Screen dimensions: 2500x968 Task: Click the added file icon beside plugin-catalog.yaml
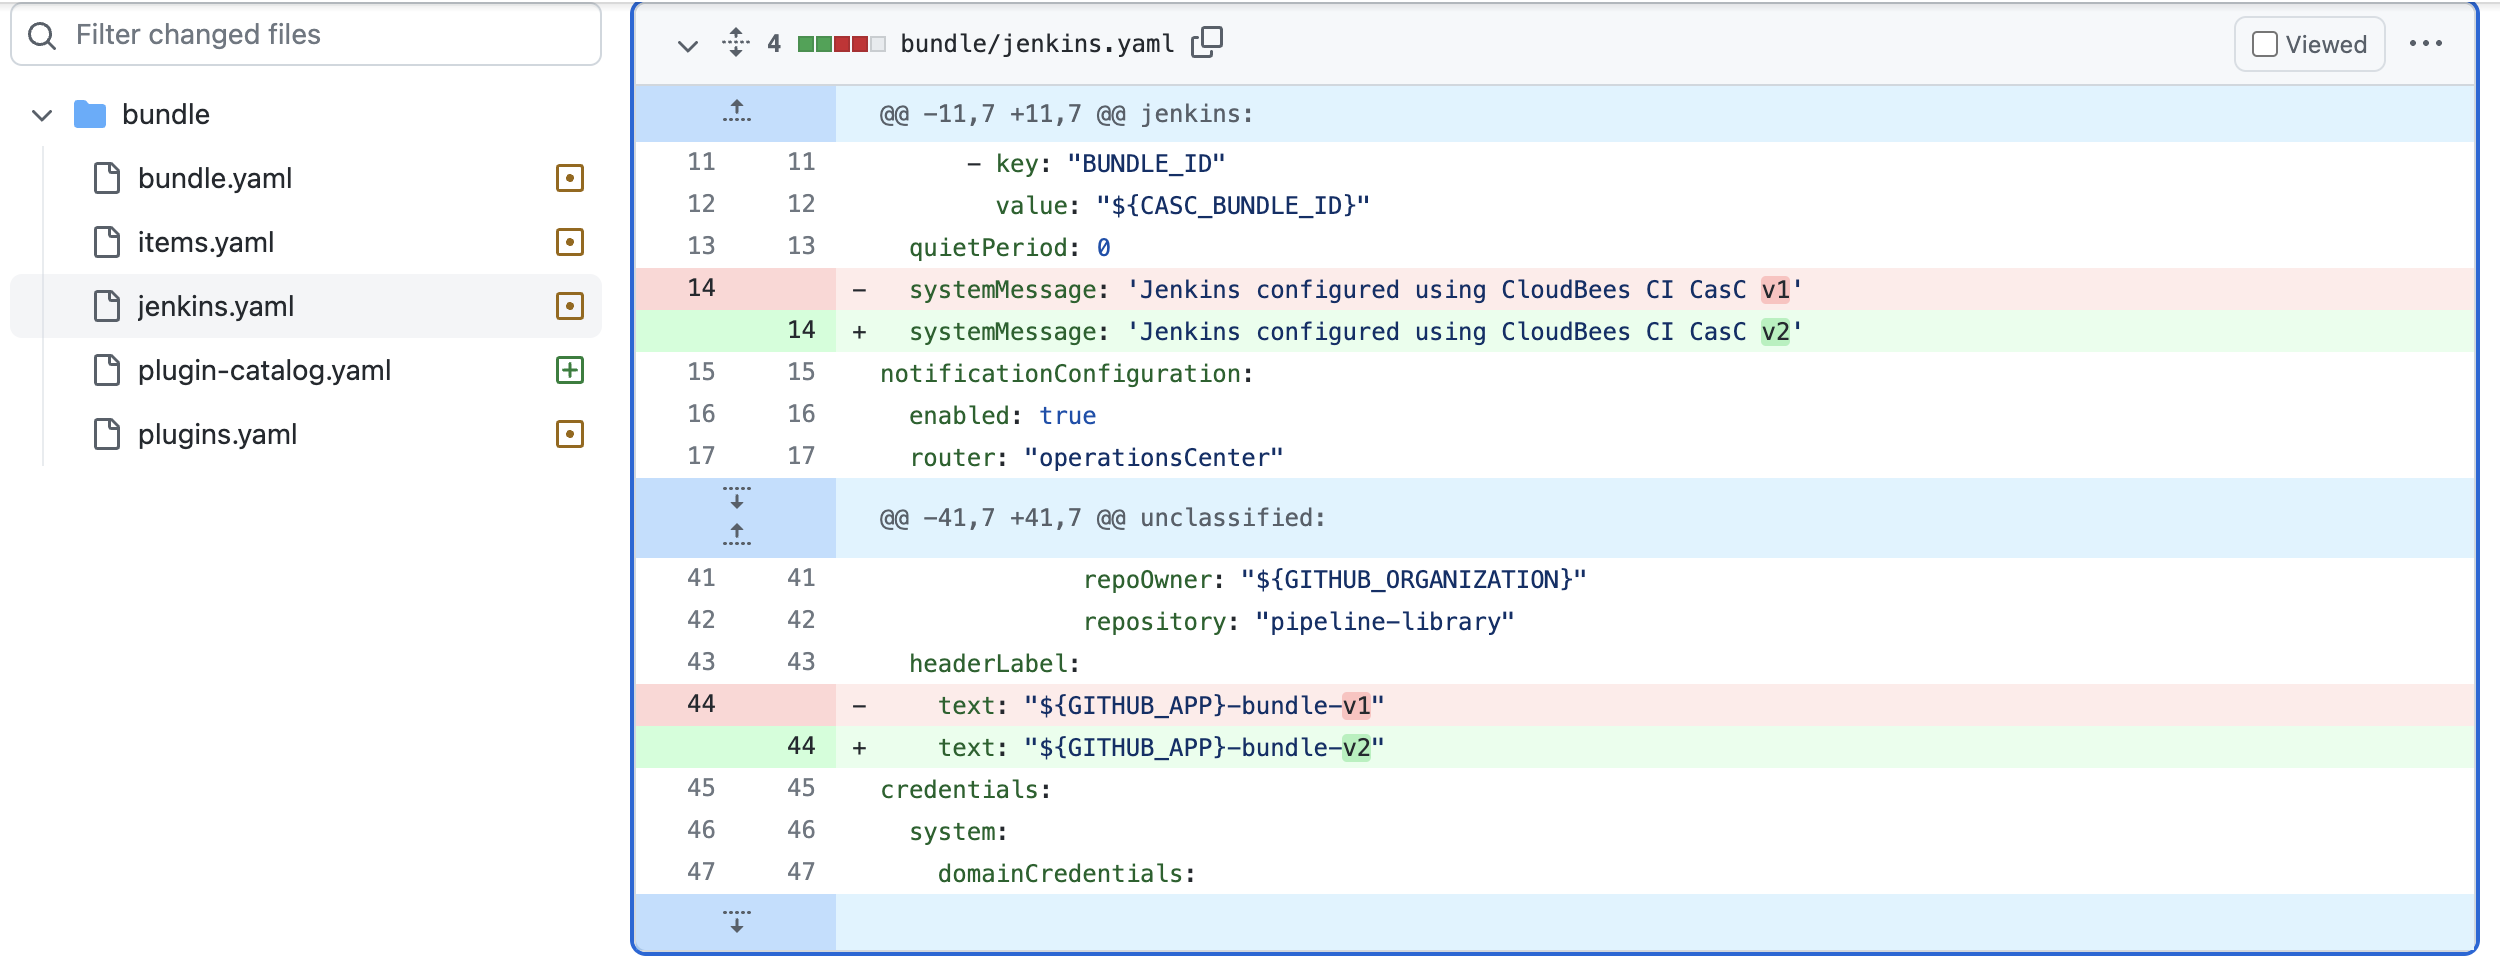pos(569,370)
